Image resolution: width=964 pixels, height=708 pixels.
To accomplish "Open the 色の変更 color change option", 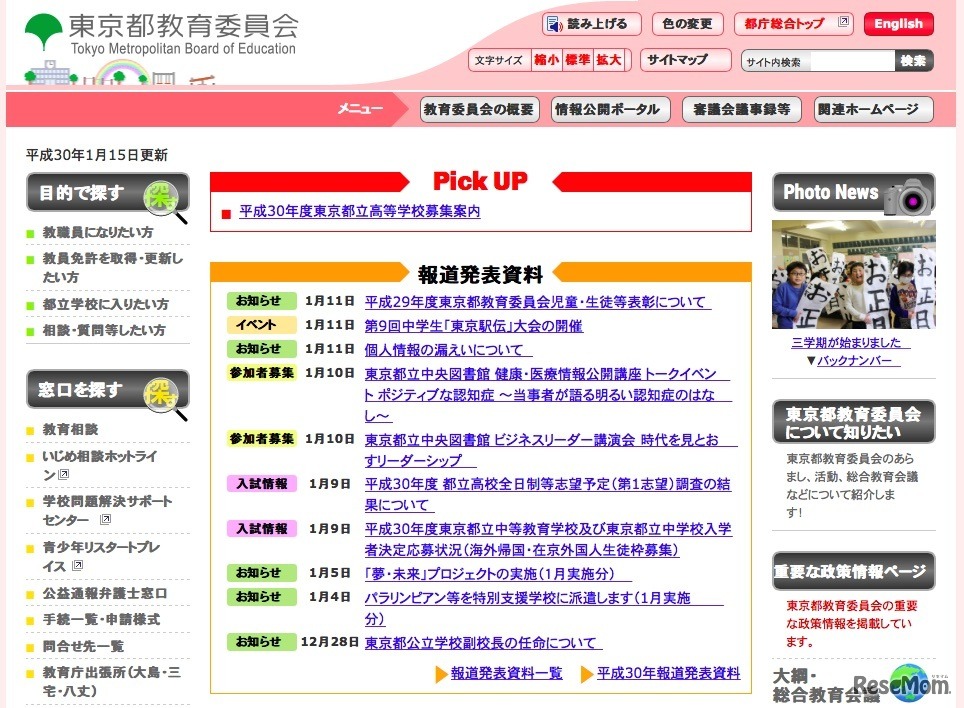I will click(687, 23).
